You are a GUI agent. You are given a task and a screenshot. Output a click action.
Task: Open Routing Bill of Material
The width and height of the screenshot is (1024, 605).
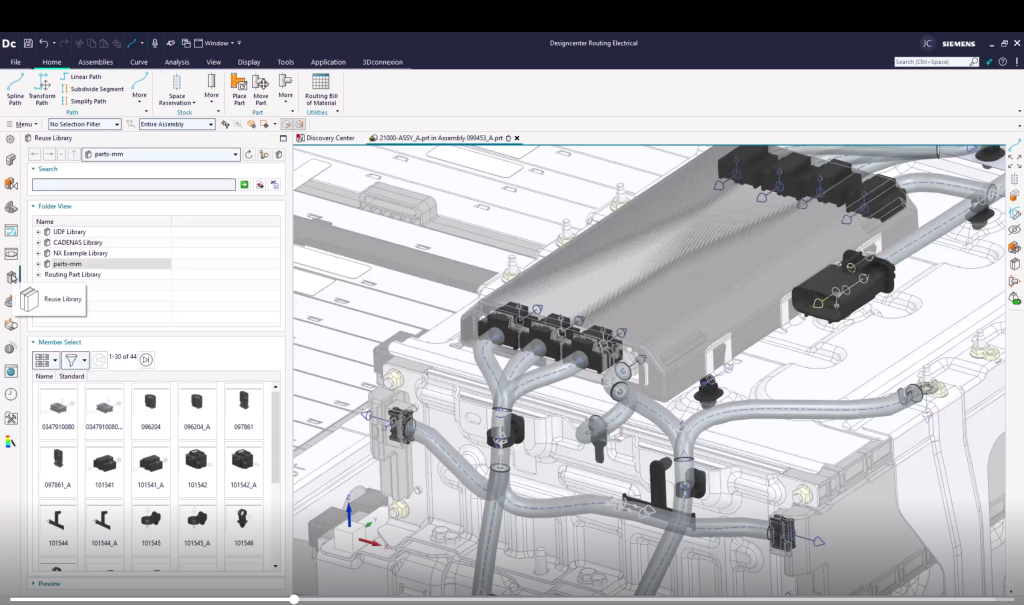click(x=321, y=89)
